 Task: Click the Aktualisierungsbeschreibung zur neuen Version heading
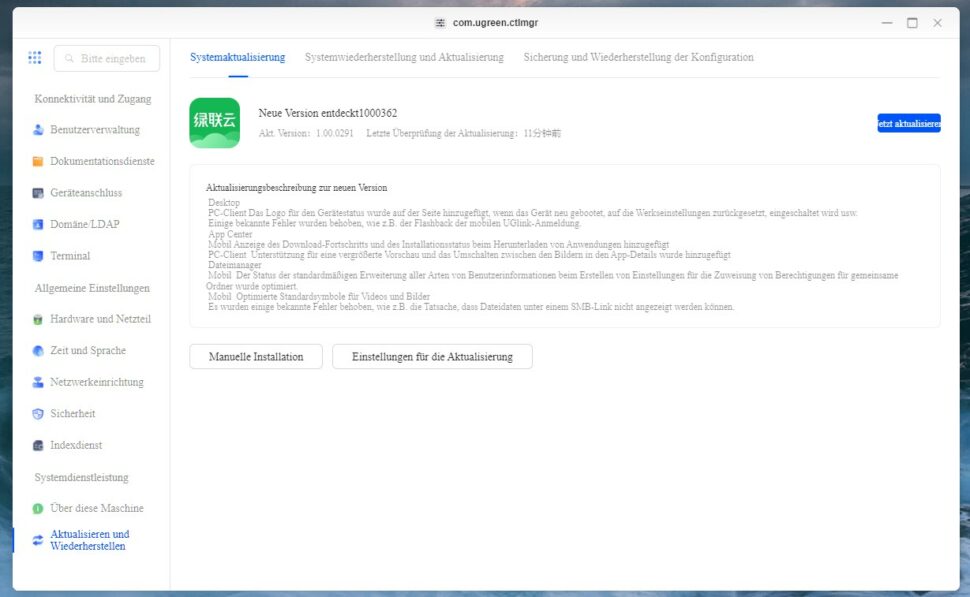point(296,187)
